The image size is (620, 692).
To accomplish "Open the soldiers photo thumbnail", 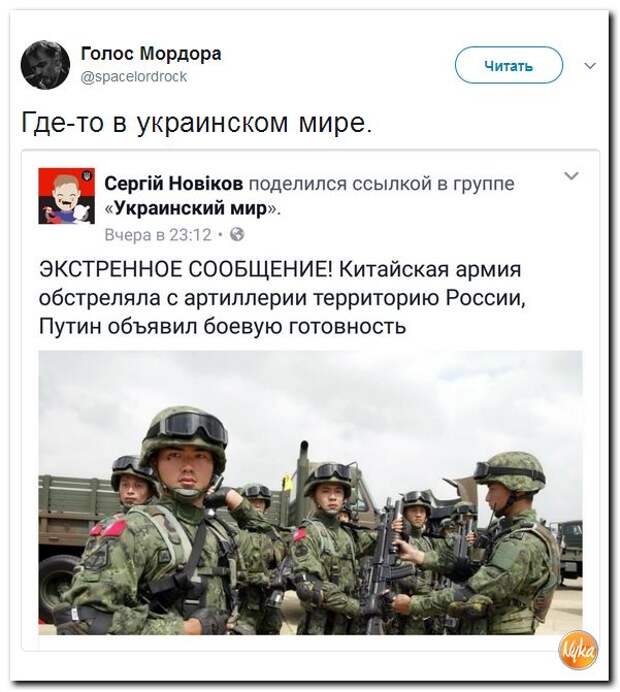I will tap(310, 493).
